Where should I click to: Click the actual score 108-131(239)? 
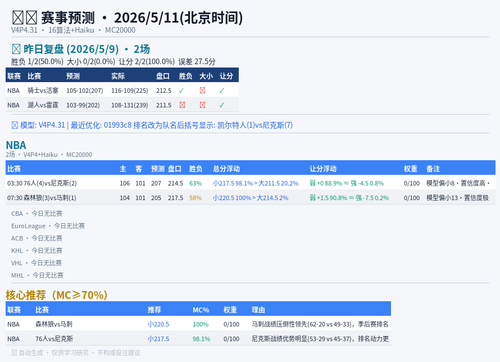[x=130, y=105]
